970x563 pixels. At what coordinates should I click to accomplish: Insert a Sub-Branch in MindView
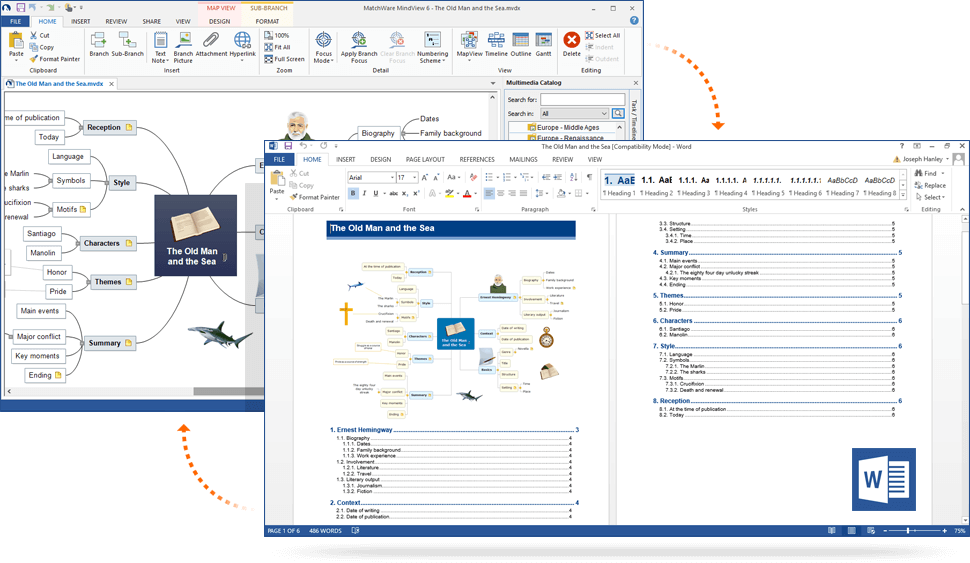click(127, 45)
